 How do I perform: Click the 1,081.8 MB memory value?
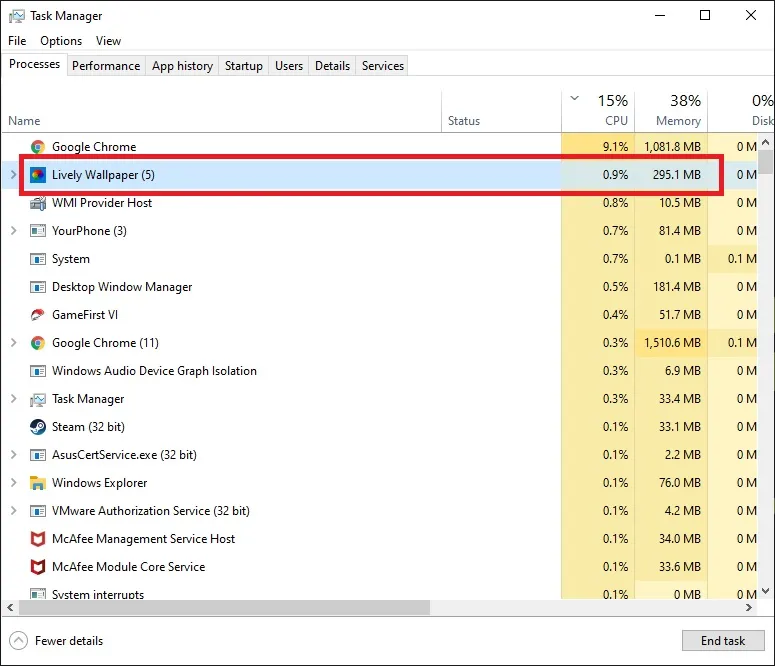pyautogui.click(x=672, y=147)
